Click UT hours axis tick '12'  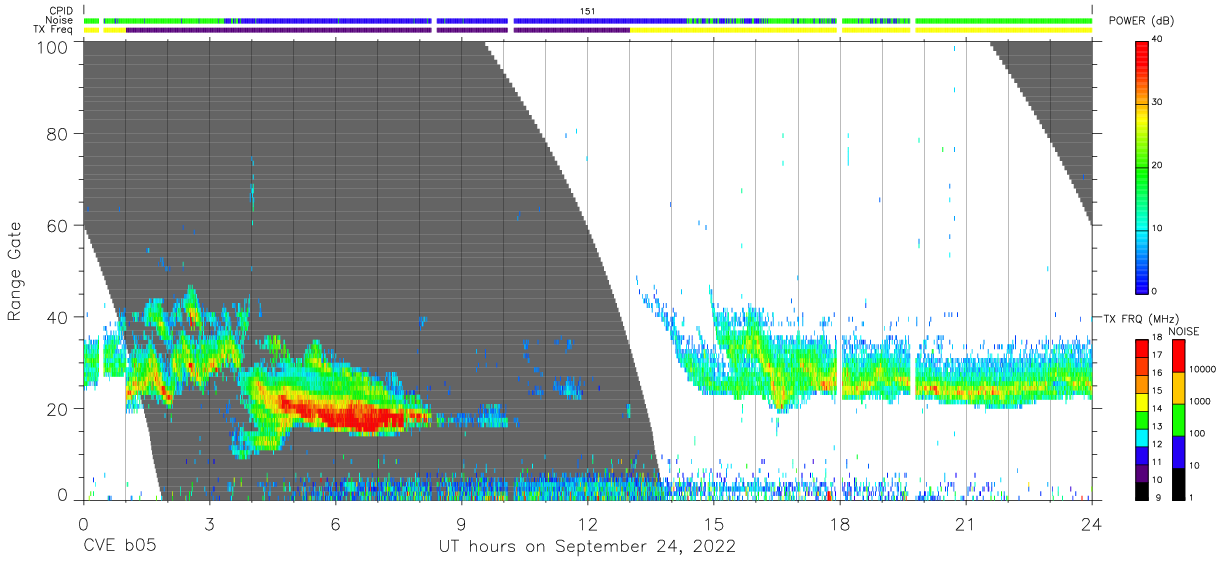(587, 524)
